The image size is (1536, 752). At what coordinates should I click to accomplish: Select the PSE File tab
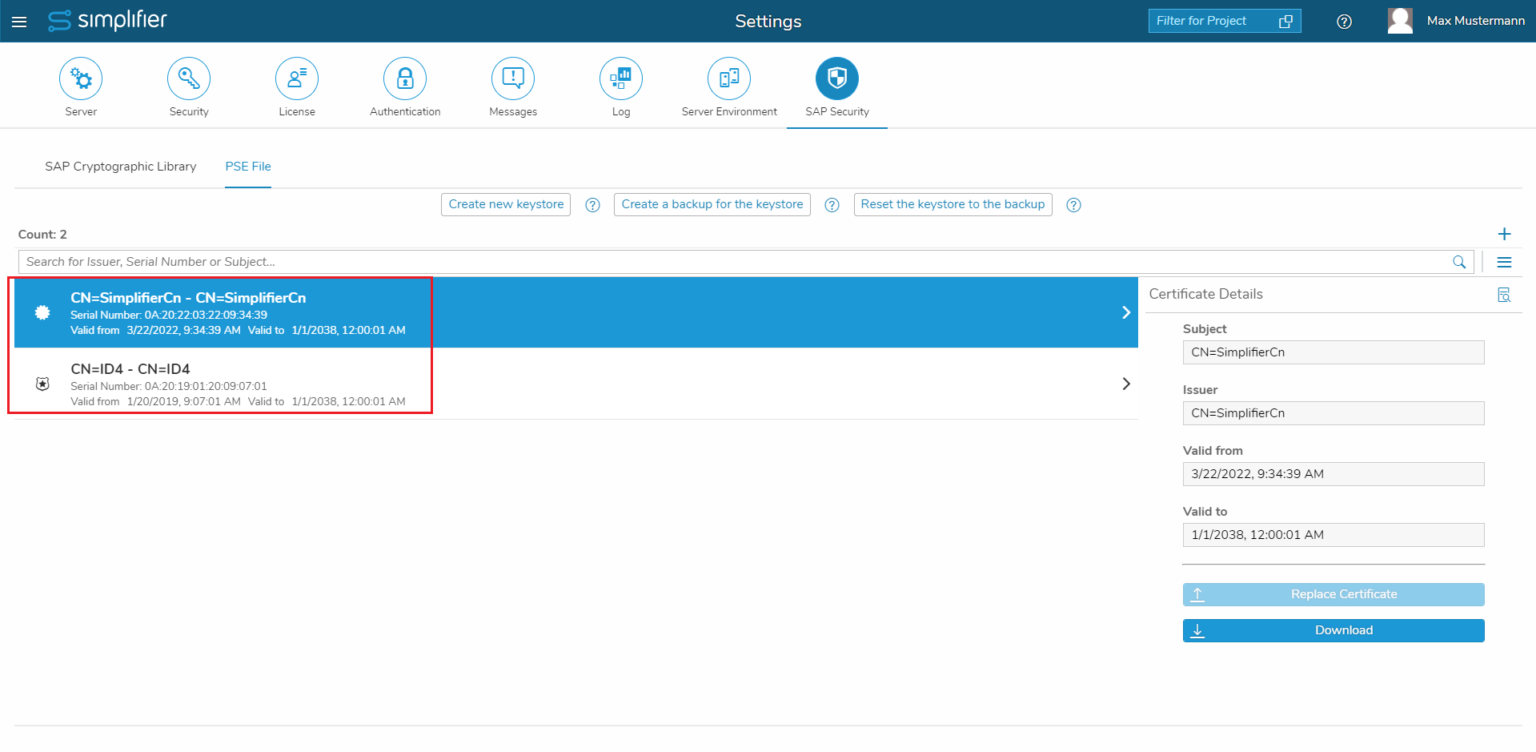[x=247, y=166]
